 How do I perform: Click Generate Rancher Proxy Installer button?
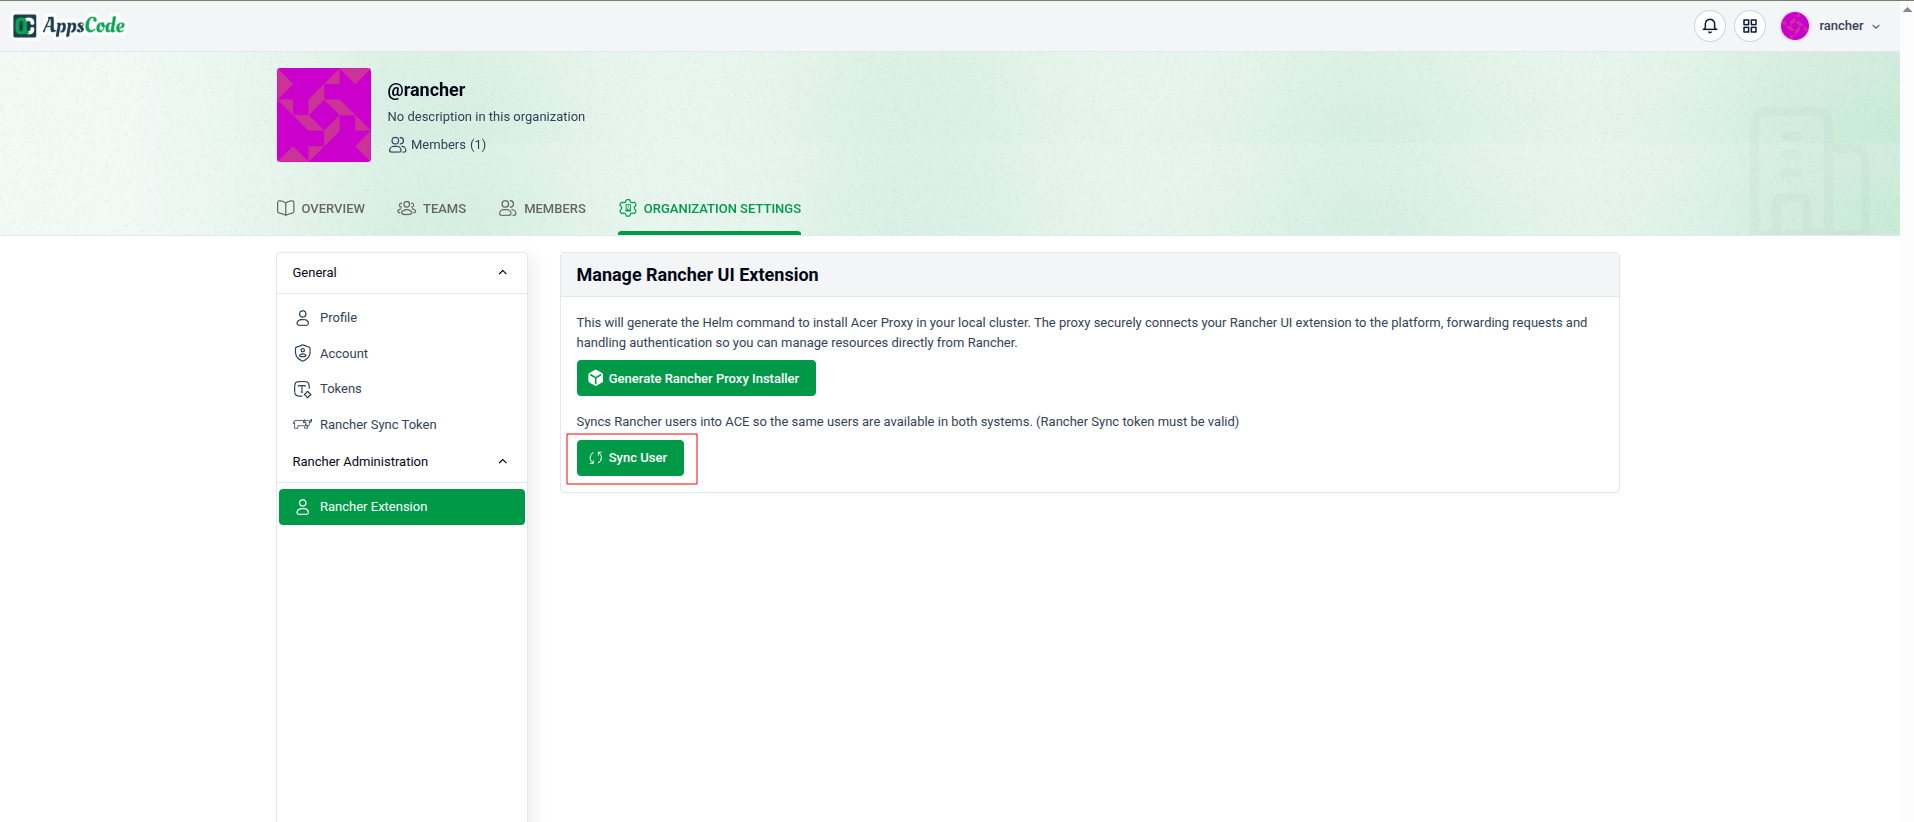click(x=696, y=378)
